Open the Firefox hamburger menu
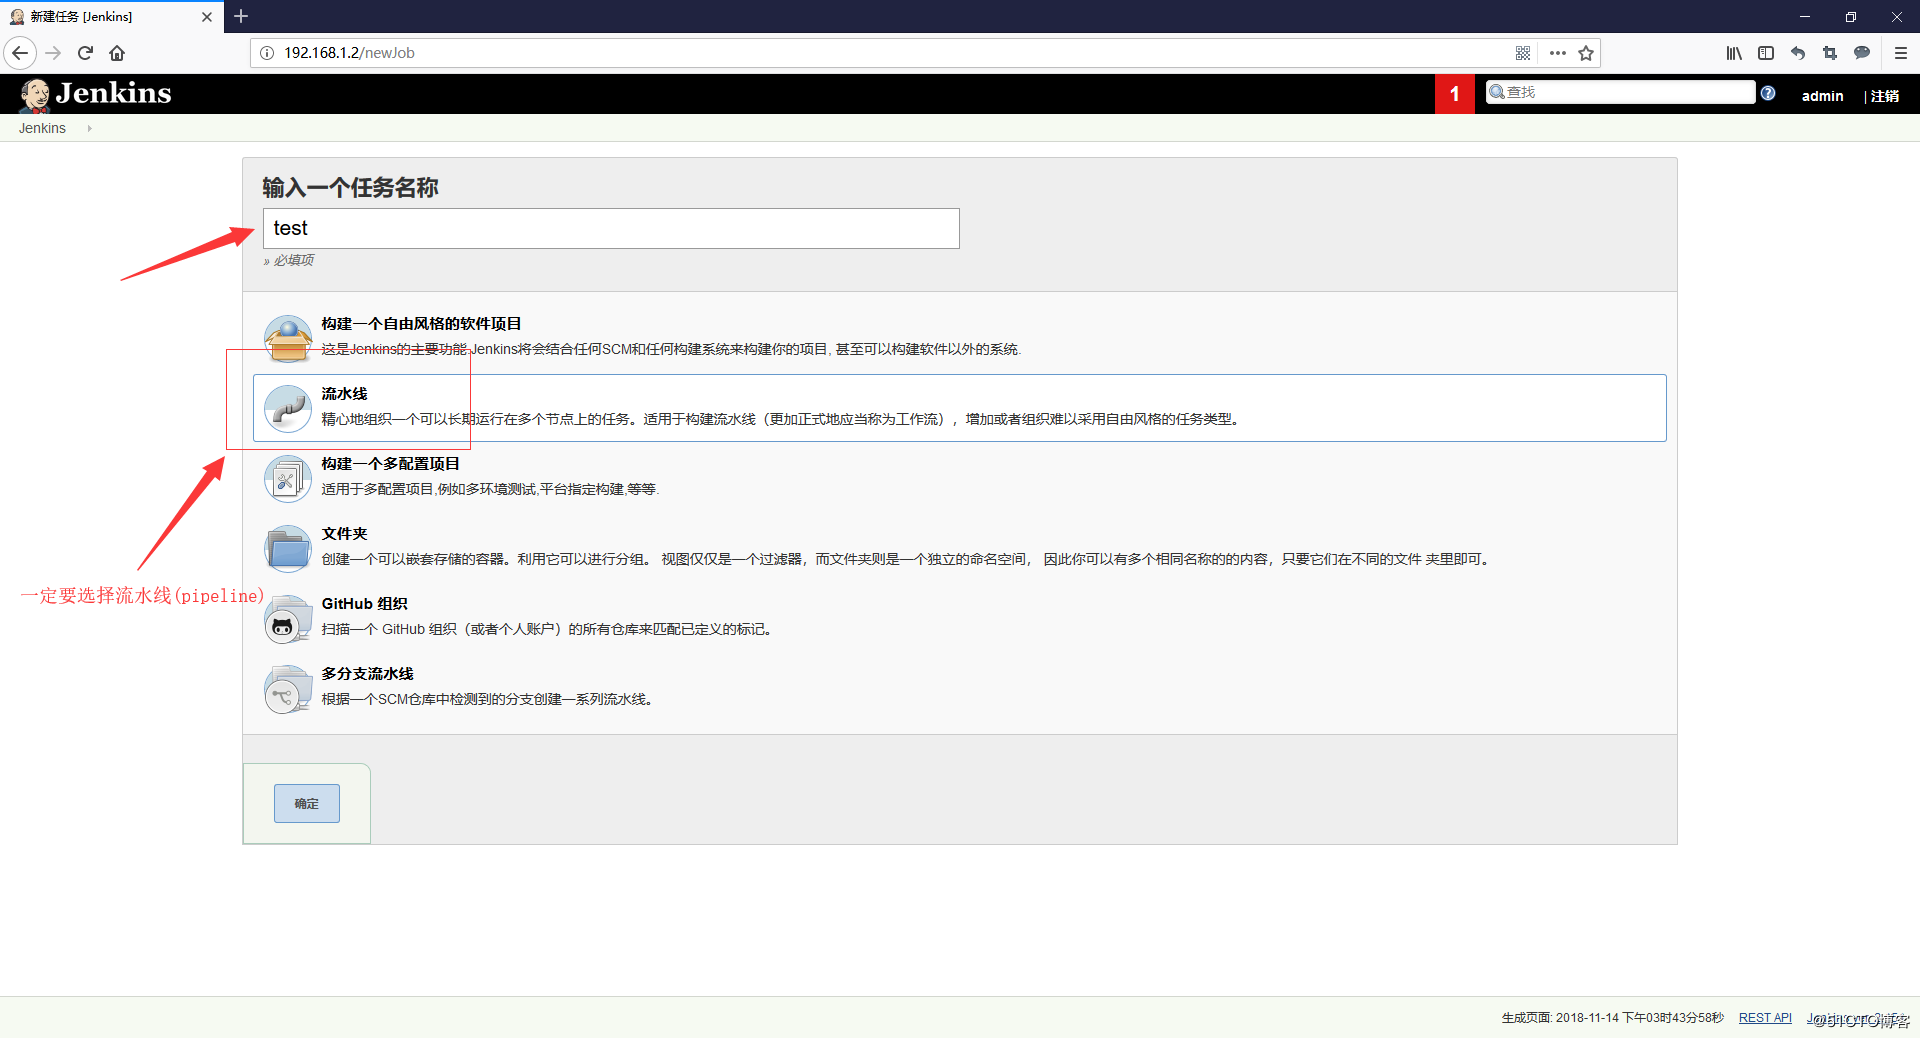Screen dimensions: 1920x1038 point(1898,53)
